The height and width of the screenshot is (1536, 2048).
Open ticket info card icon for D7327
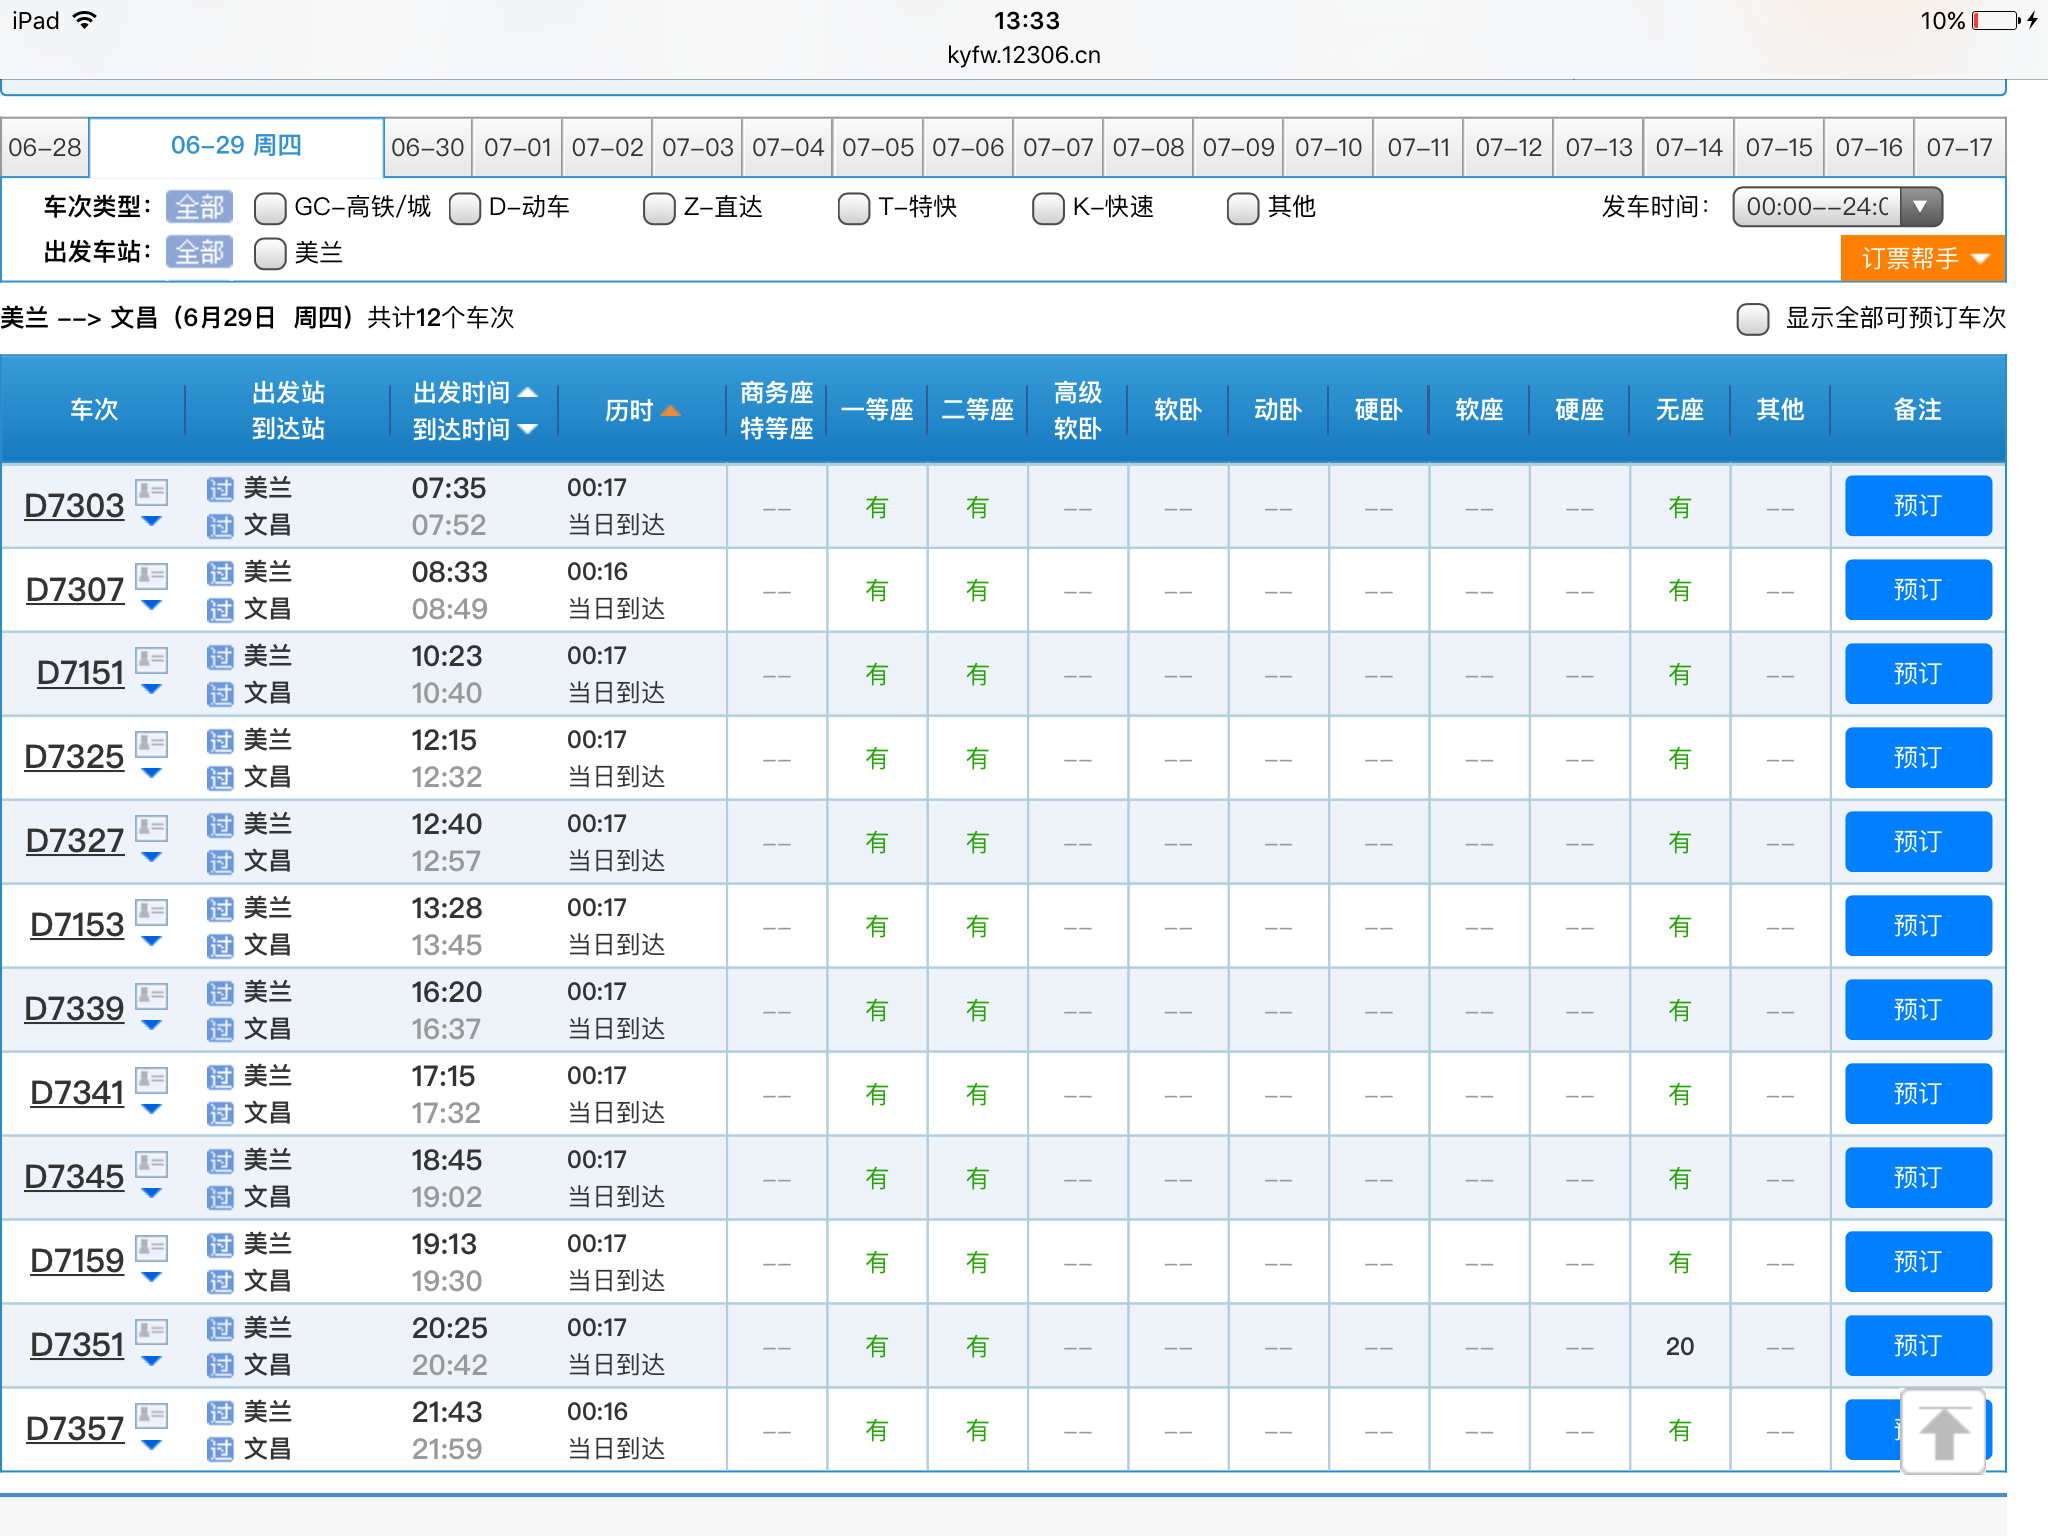151,827
